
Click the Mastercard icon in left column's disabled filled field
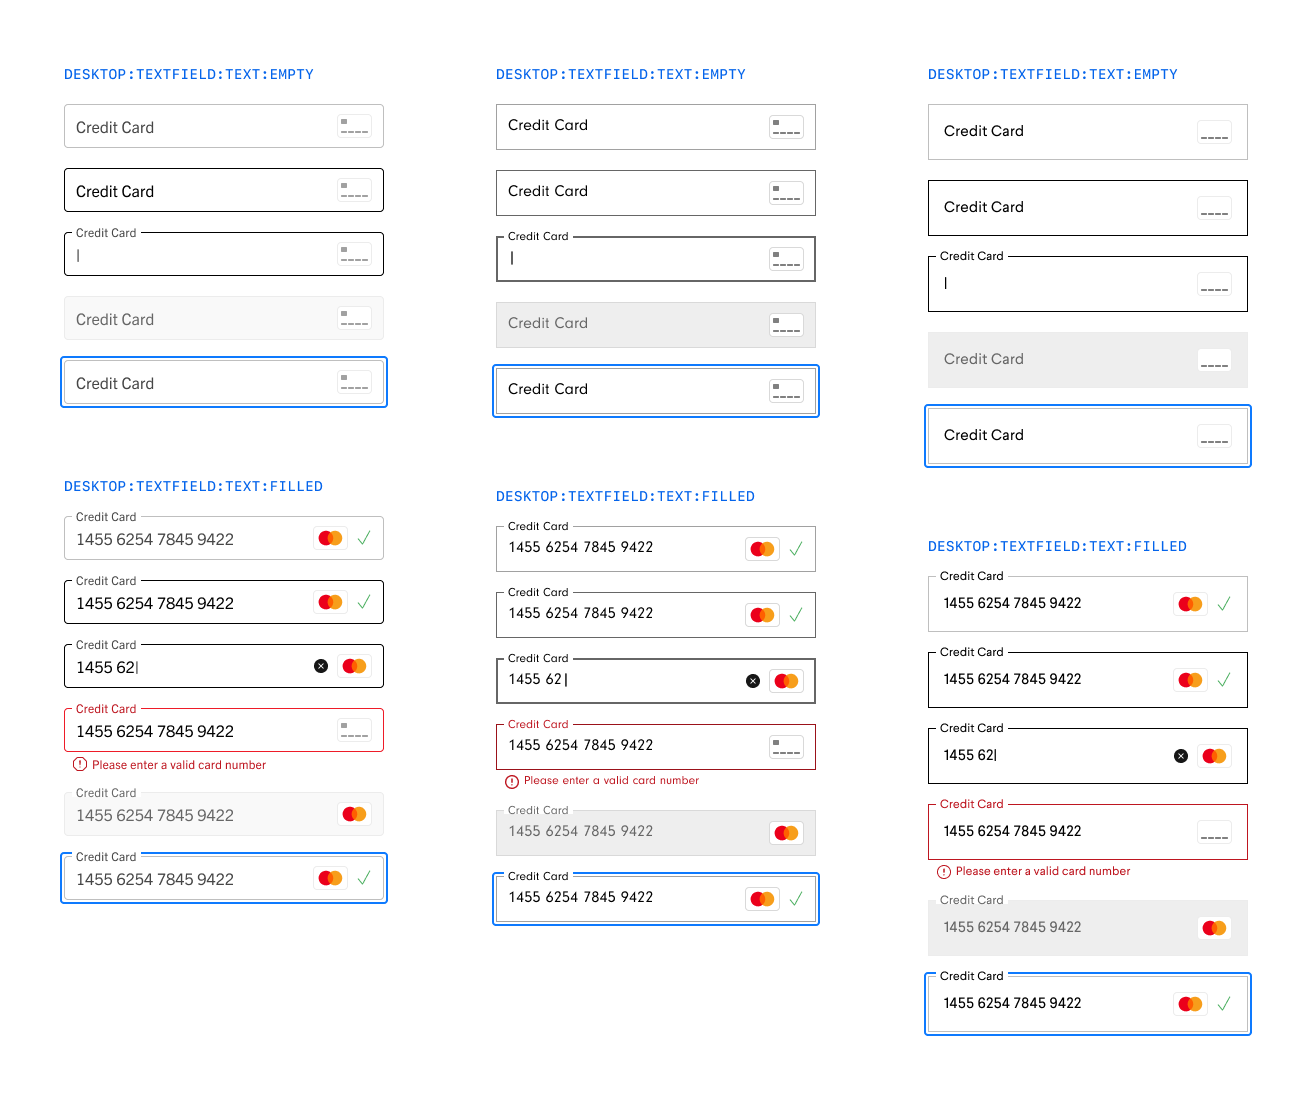tap(354, 814)
